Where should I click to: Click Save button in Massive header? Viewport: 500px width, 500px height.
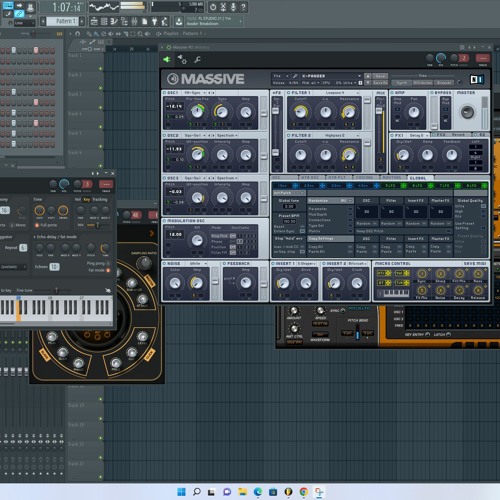381,76
